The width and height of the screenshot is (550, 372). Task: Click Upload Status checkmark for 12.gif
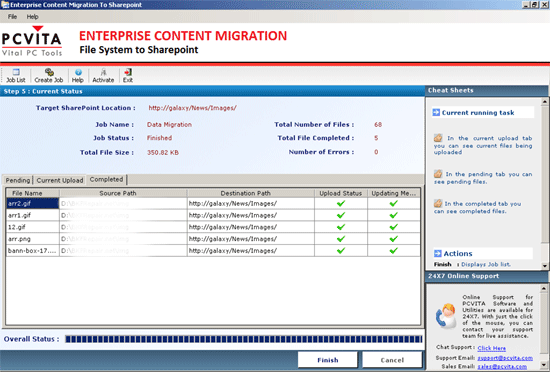pyautogui.click(x=341, y=227)
